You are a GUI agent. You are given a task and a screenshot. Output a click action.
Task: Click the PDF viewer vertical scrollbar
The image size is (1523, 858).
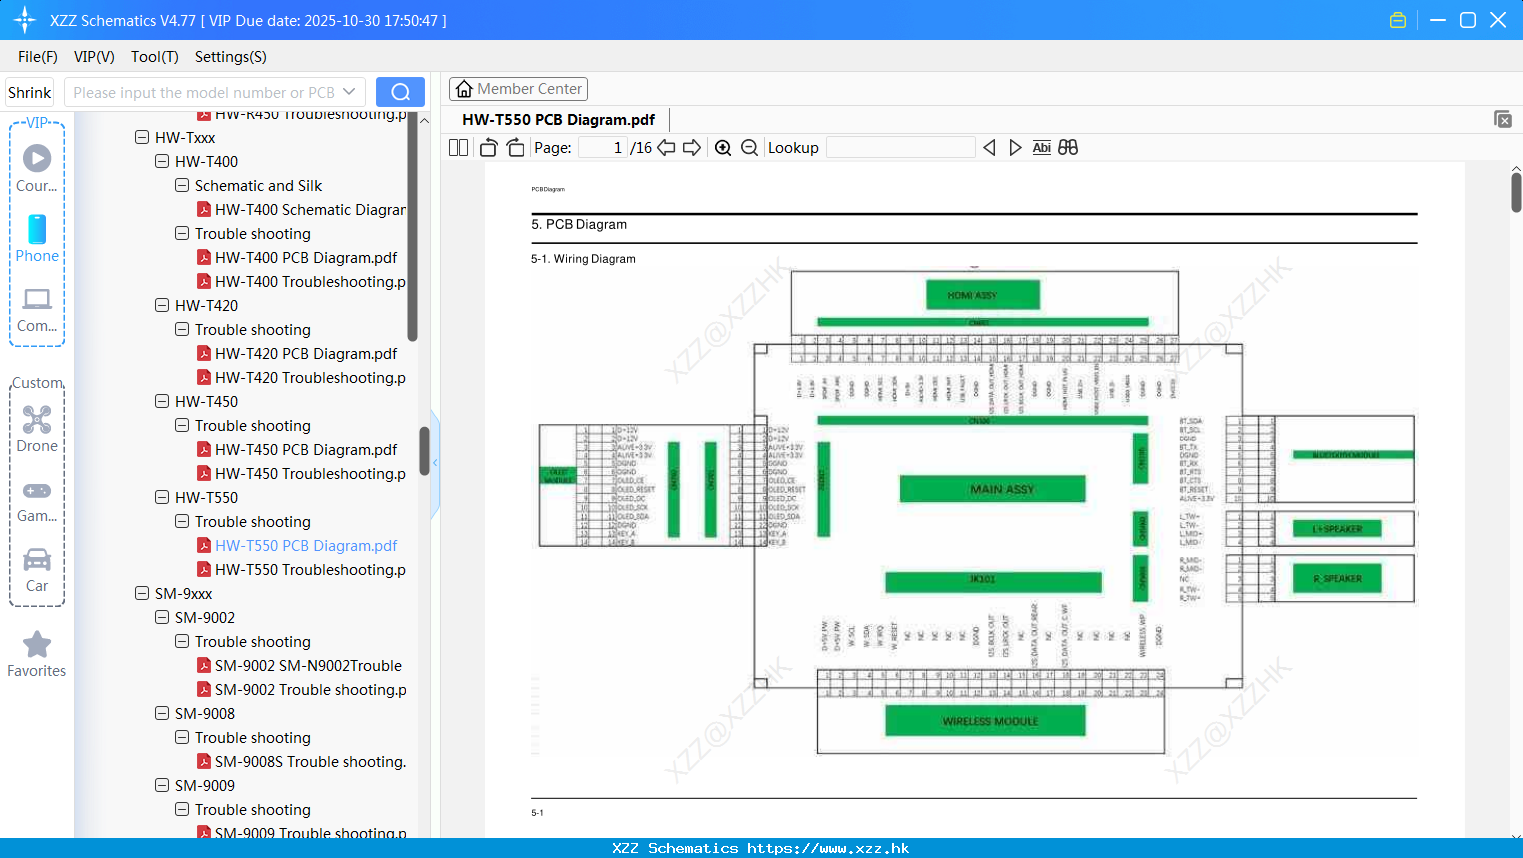[x=1516, y=192]
